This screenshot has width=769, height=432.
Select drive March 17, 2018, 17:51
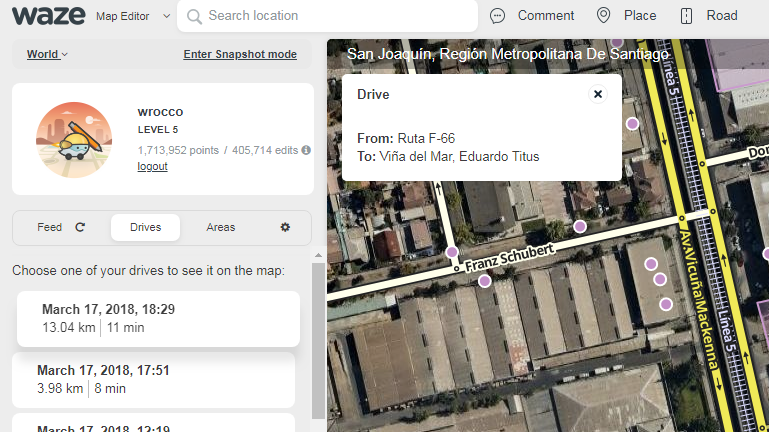coord(154,380)
